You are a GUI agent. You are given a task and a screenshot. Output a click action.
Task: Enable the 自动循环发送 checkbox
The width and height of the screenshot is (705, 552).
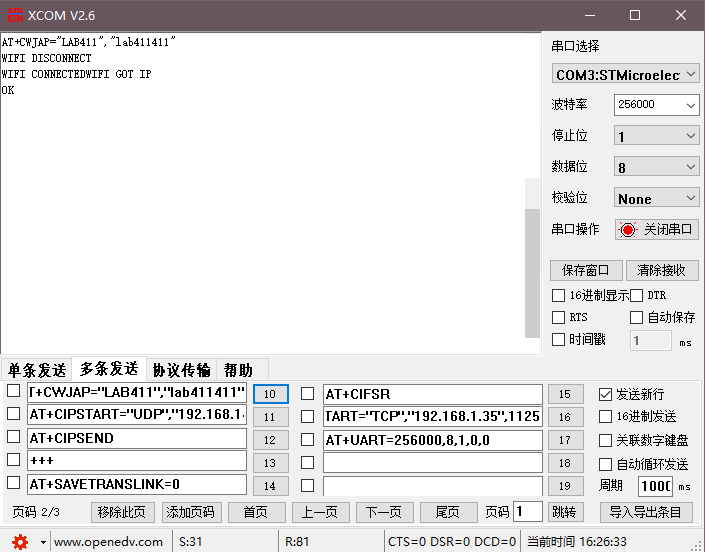pos(605,464)
